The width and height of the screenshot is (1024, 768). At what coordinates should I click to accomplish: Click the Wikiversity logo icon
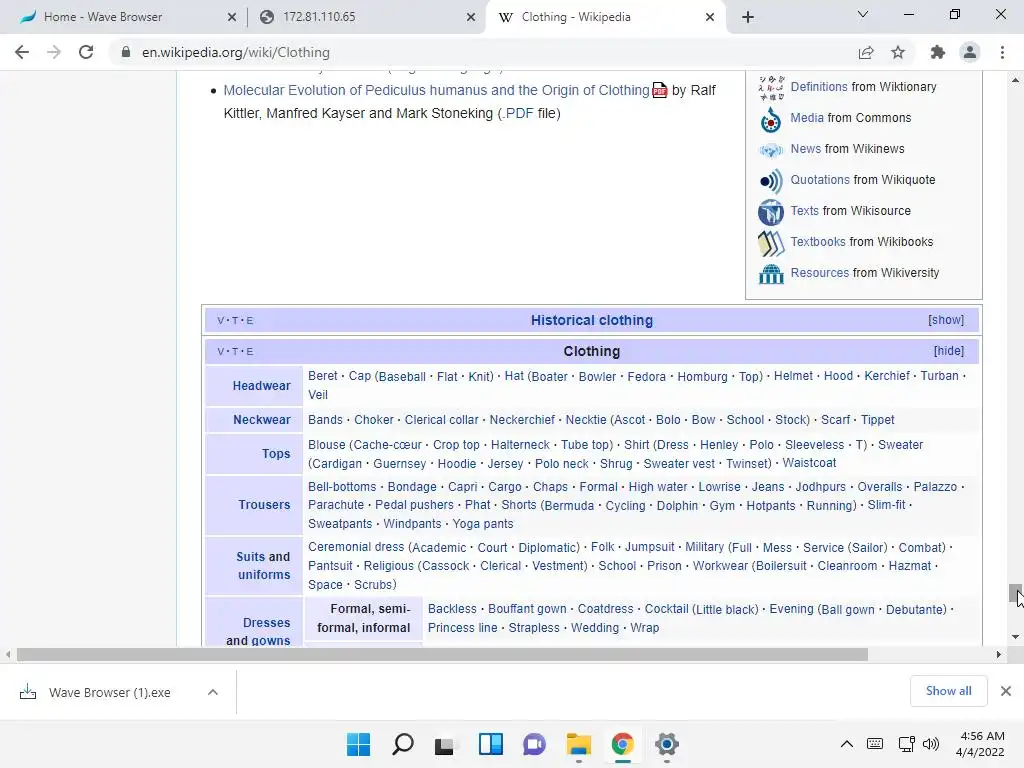771,274
